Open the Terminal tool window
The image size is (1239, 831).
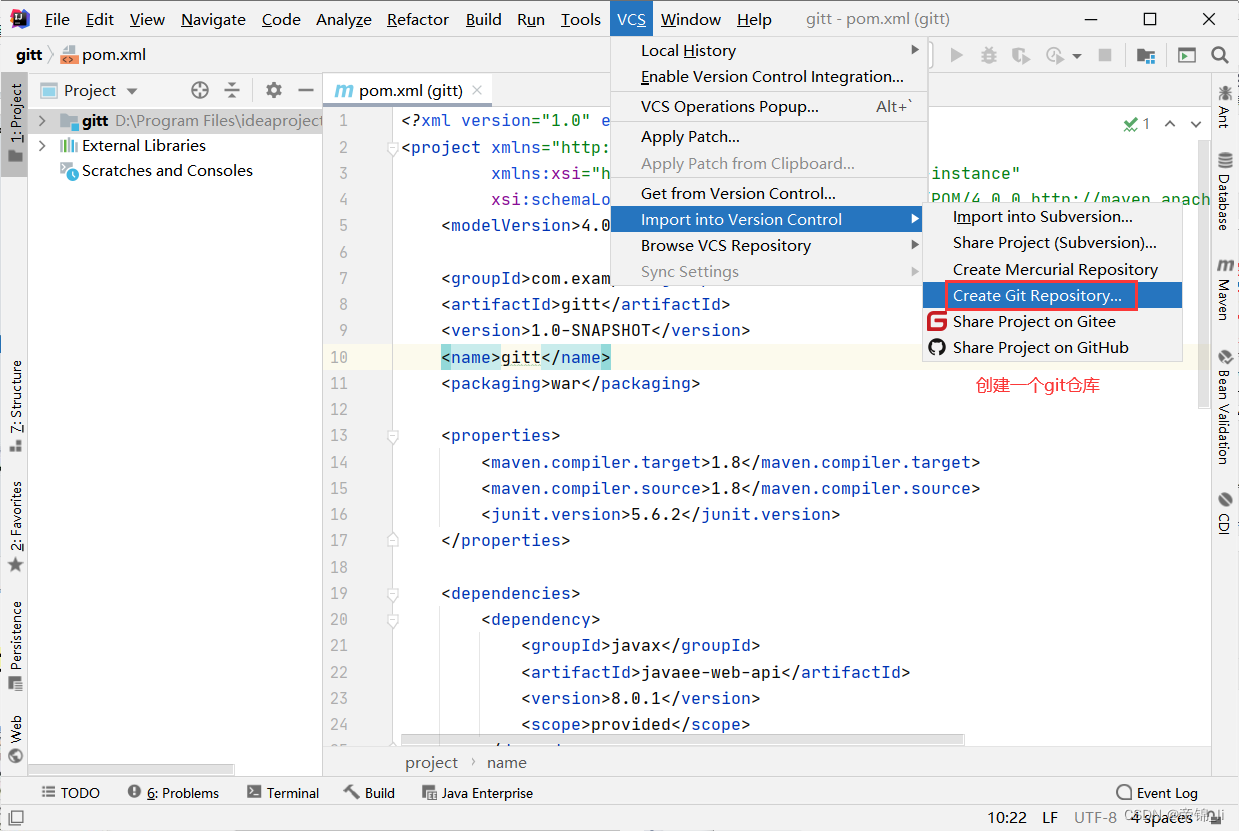(283, 793)
